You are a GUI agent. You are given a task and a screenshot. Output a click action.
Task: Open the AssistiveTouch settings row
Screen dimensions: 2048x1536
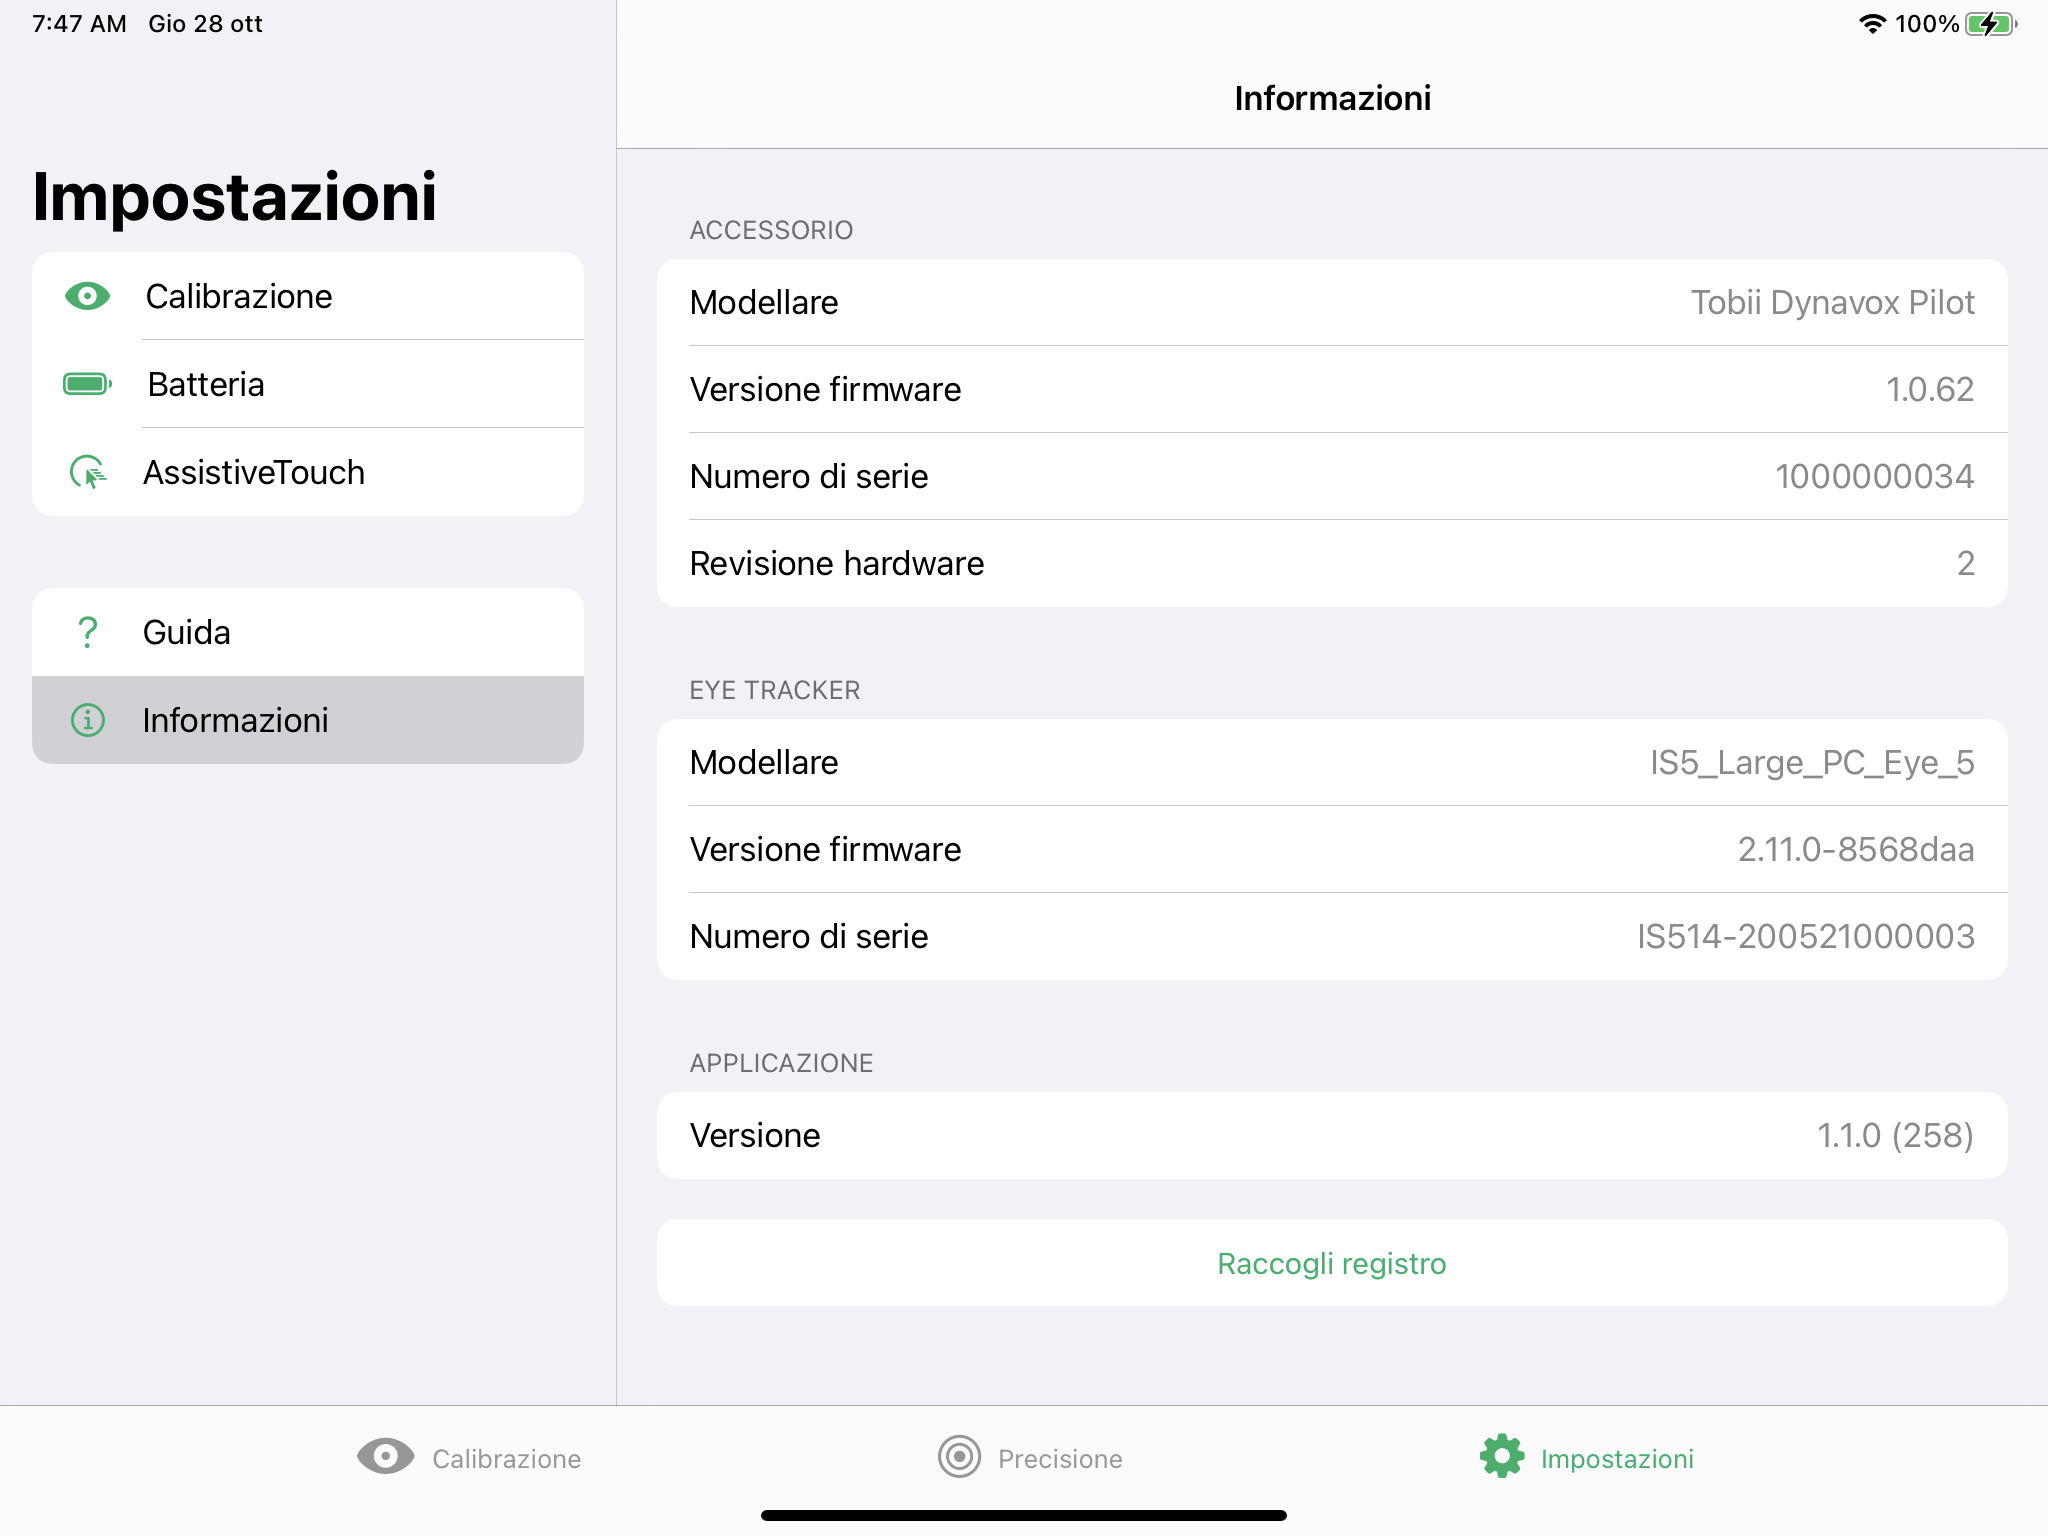point(308,472)
